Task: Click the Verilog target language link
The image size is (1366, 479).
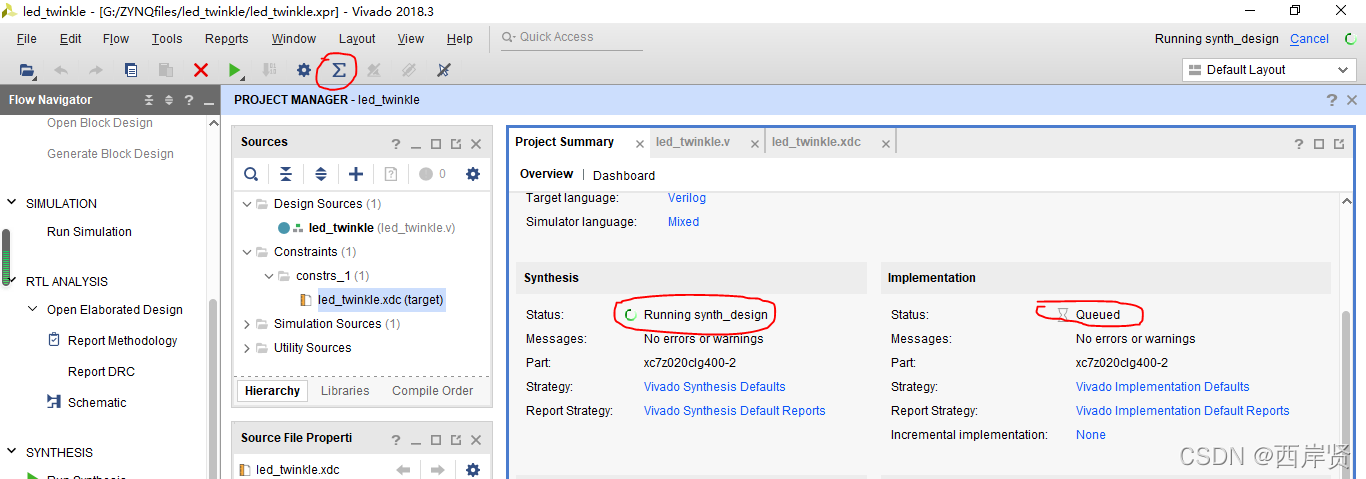Action: [687, 198]
